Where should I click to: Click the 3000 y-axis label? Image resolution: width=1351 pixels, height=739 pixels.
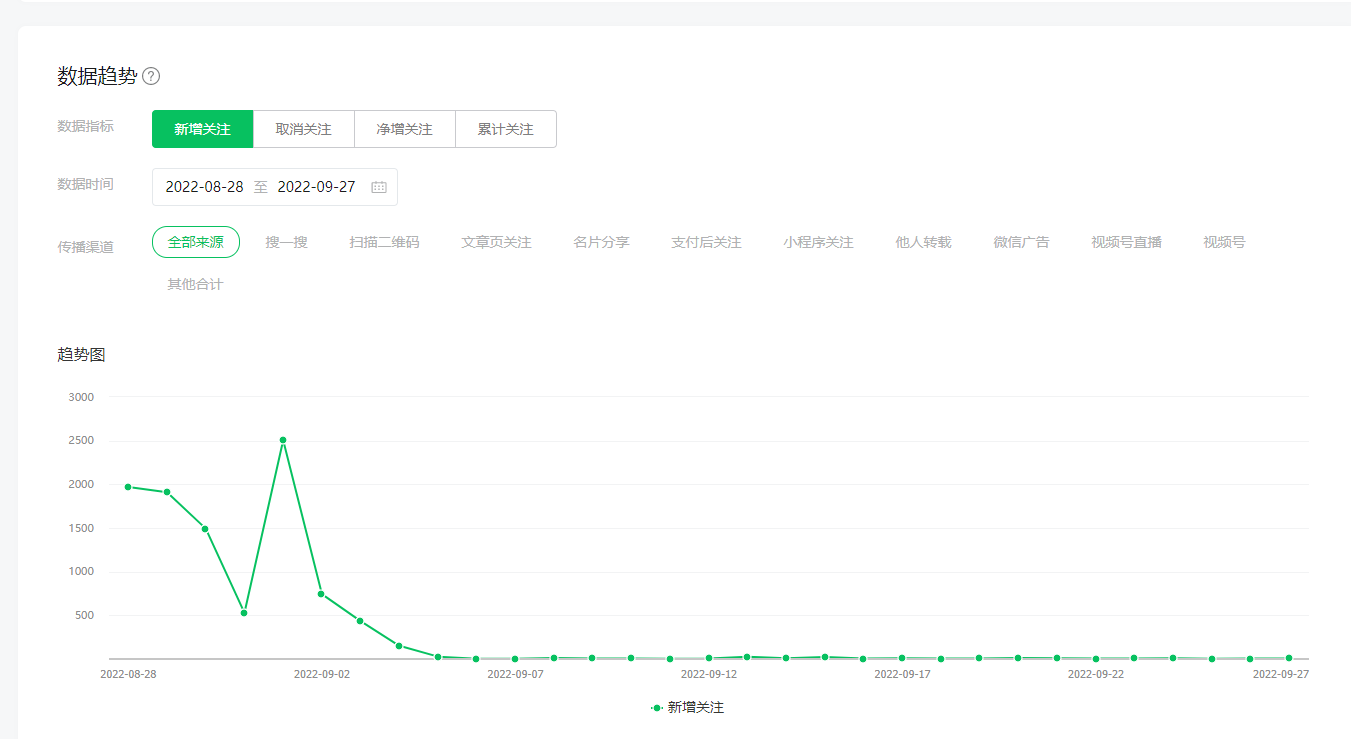tap(81, 397)
